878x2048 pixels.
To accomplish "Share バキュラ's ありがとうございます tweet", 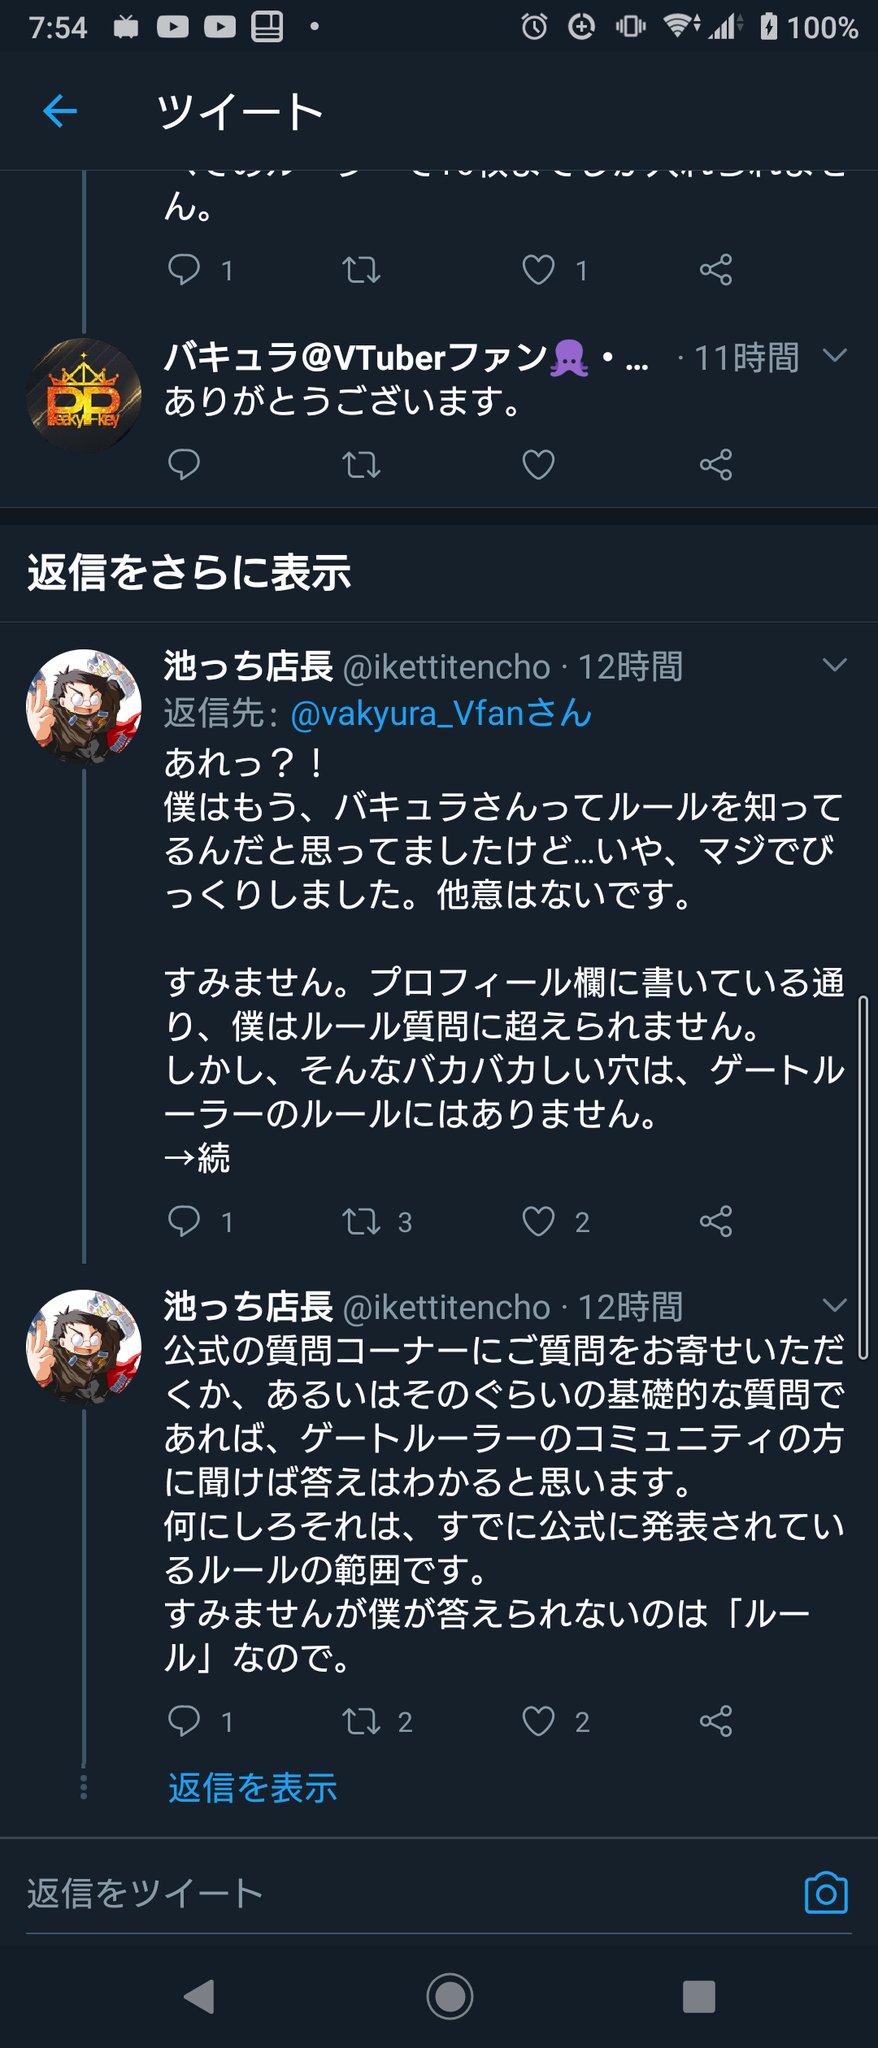I will pyautogui.click(x=716, y=465).
